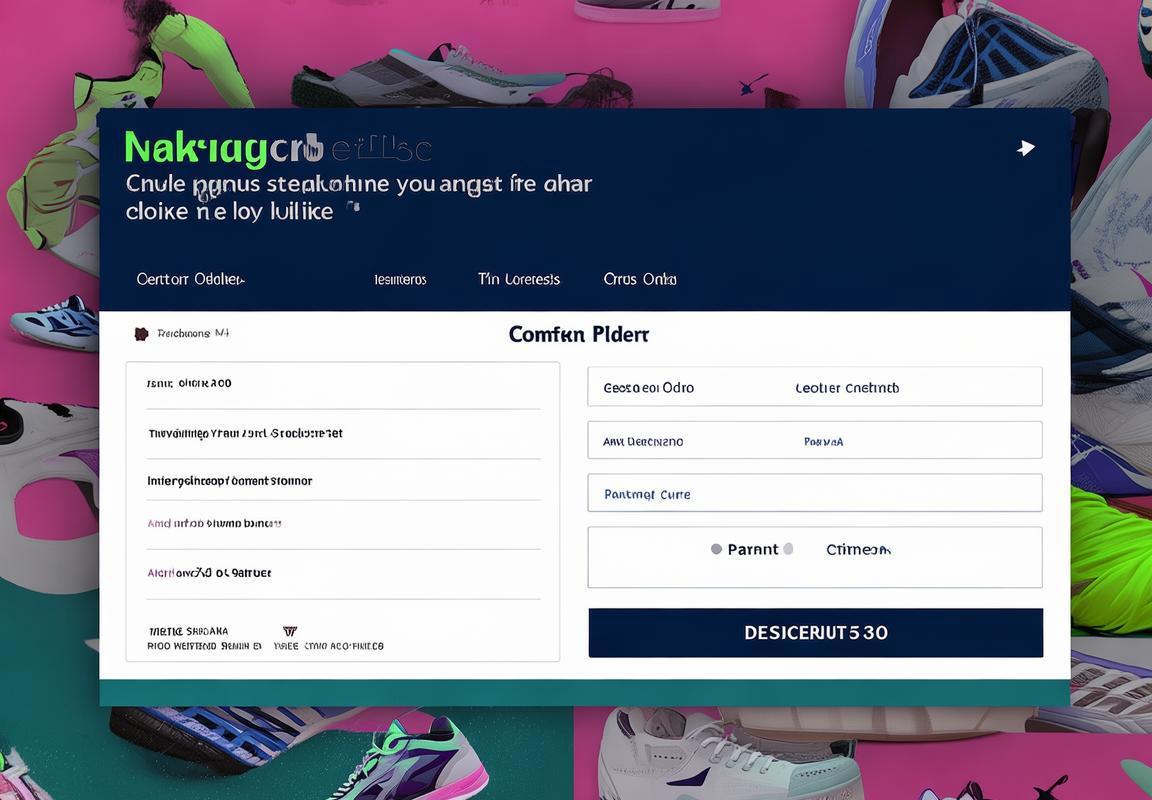Image resolution: width=1152 pixels, height=800 pixels.
Task: Click the Comfan Pldert heading
Action: [579, 334]
